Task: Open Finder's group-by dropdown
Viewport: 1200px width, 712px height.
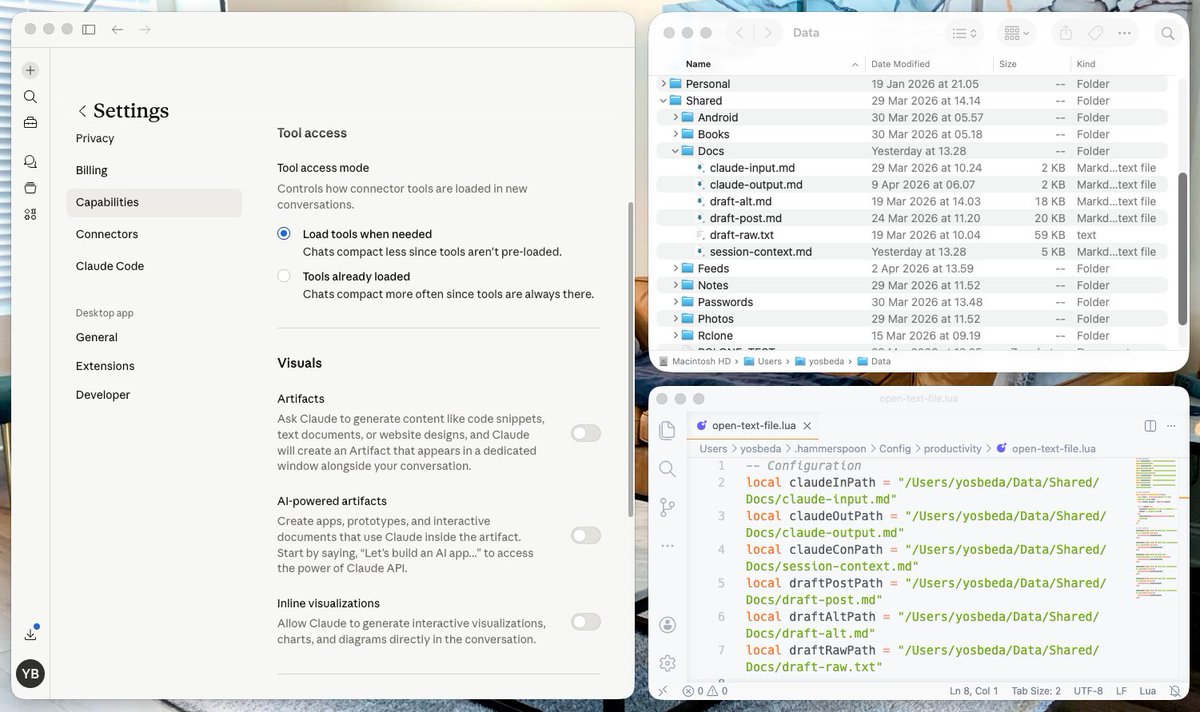Action: point(1018,33)
